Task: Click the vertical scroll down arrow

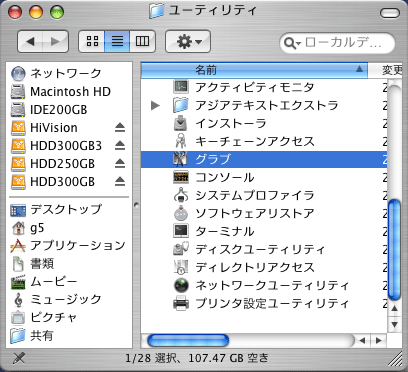Action: click(x=395, y=324)
